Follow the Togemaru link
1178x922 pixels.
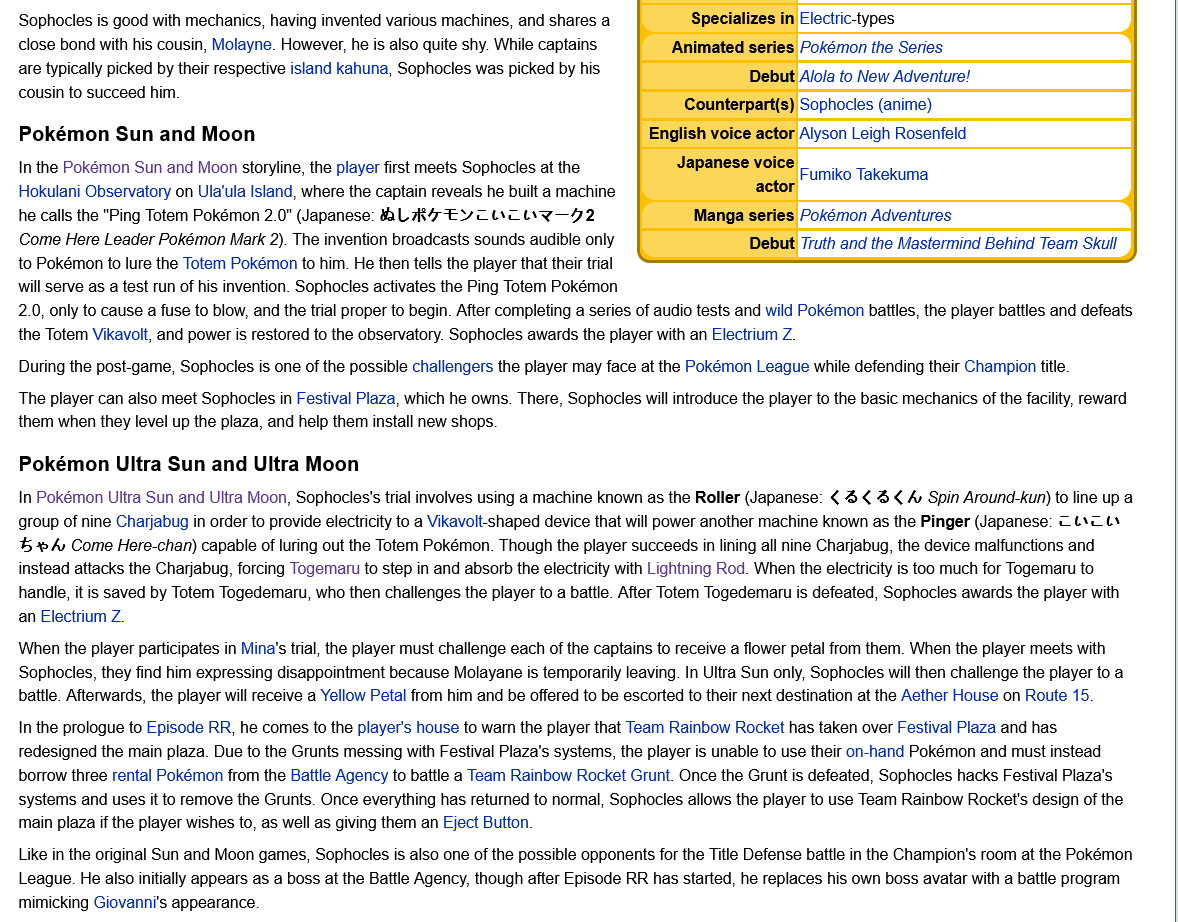[325, 569]
